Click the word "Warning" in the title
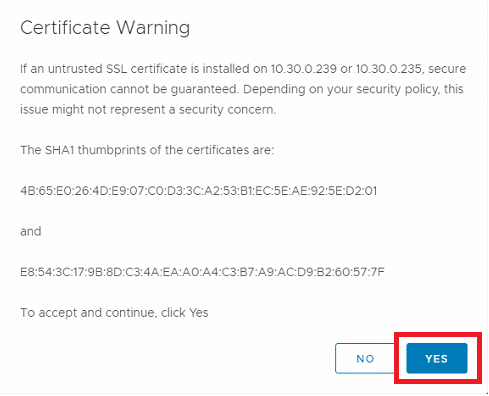 pyautogui.click(x=153, y=28)
